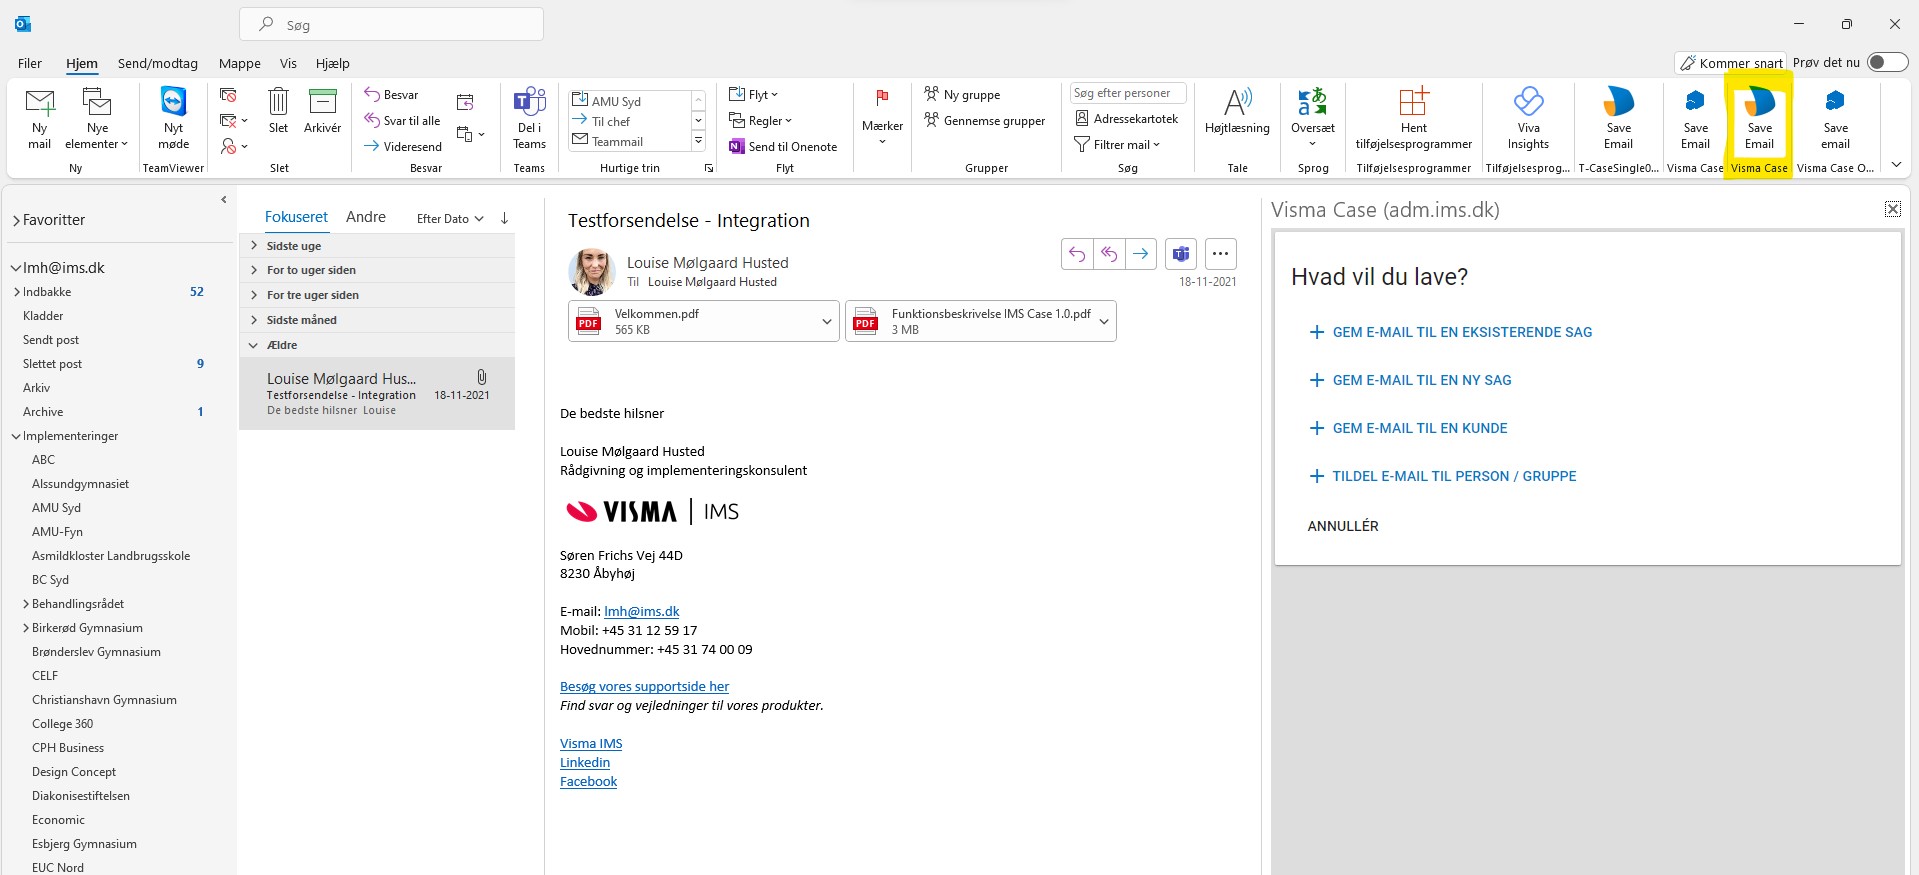Click highlighted Save Email Visma Case button
This screenshot has width=1919, height=875.
(x=1759, y=118)
